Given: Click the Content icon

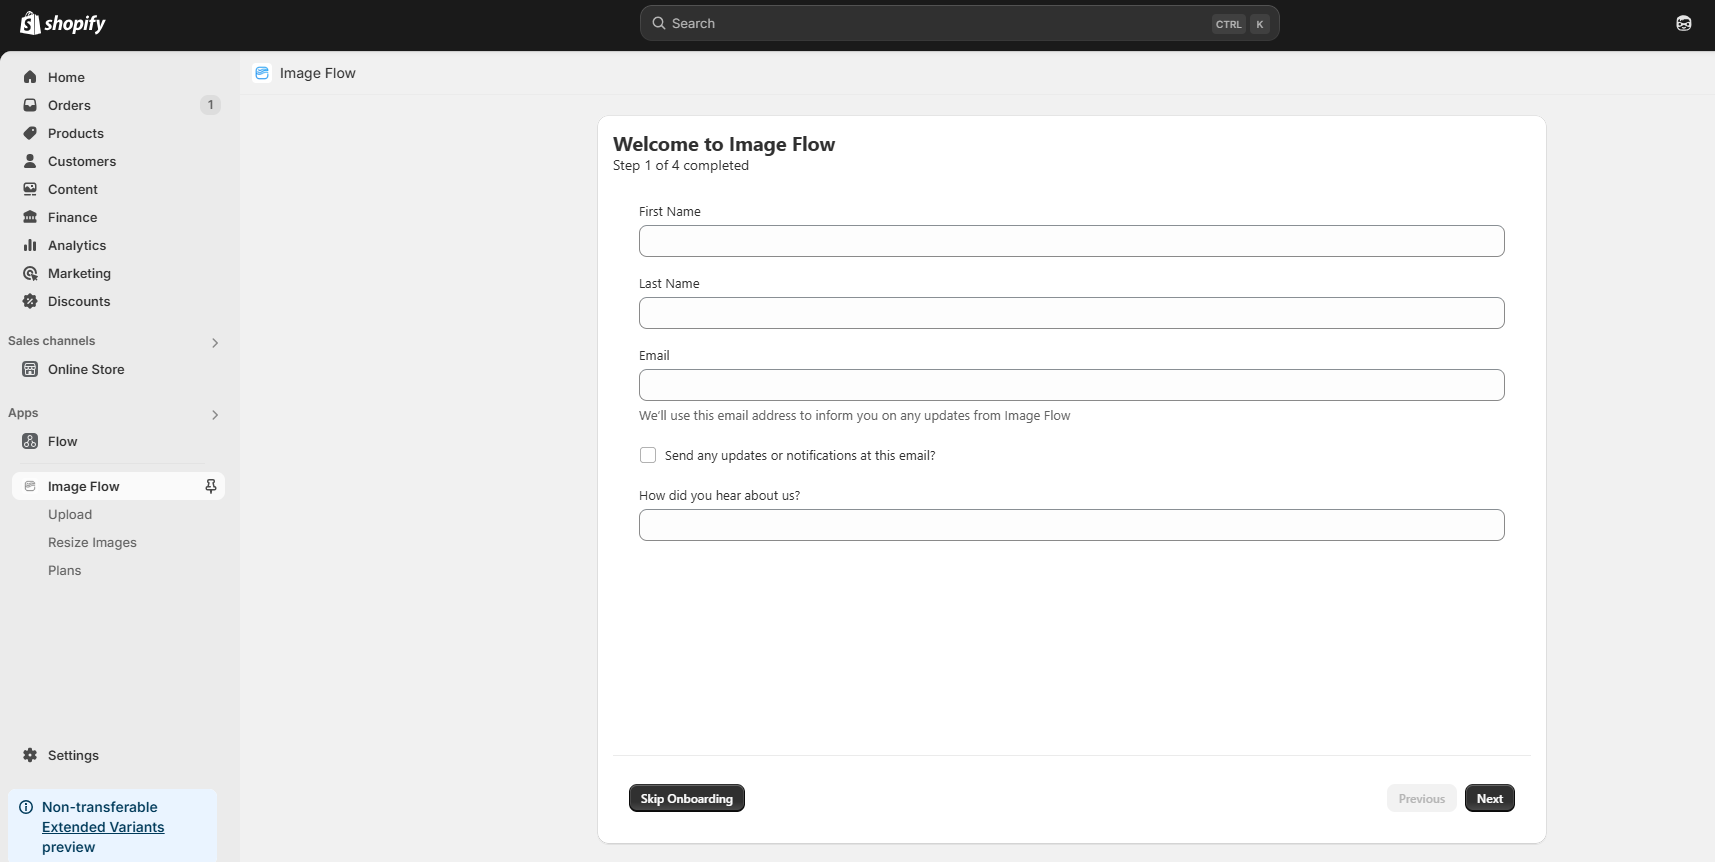Looking at the screenshot, I should (30, 189).
